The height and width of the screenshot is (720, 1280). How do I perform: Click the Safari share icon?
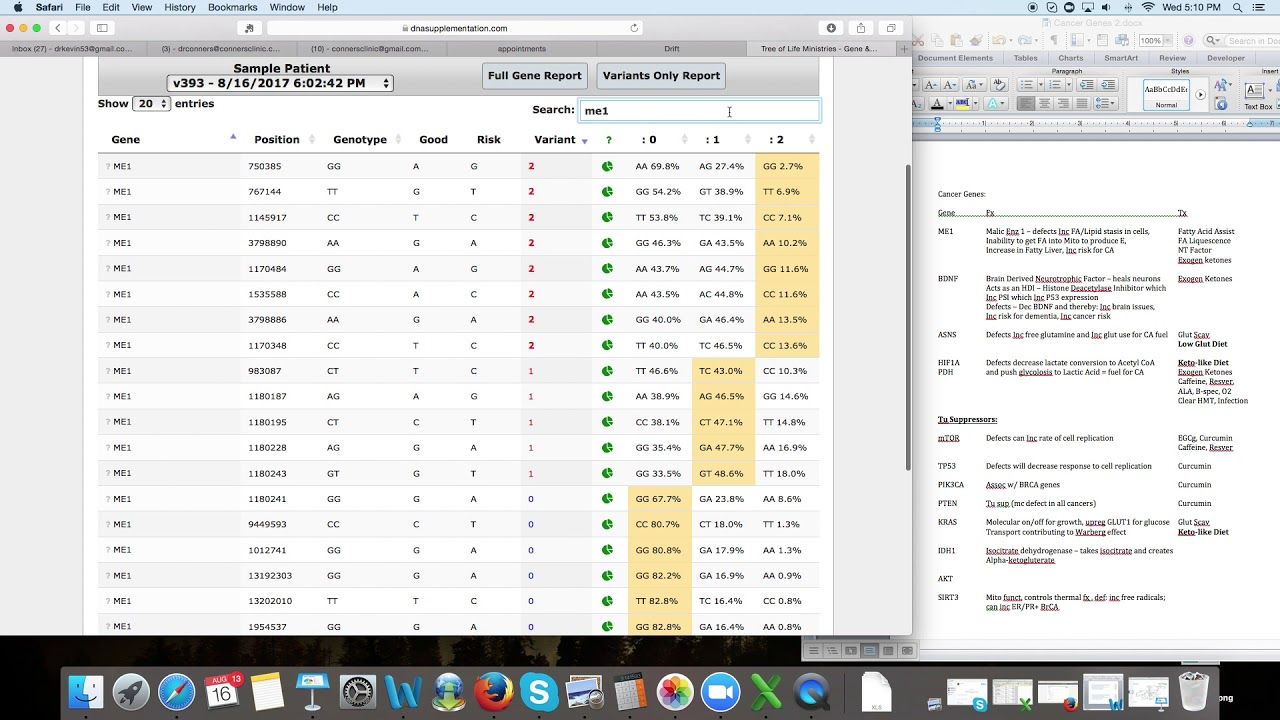tap(860, 28)
